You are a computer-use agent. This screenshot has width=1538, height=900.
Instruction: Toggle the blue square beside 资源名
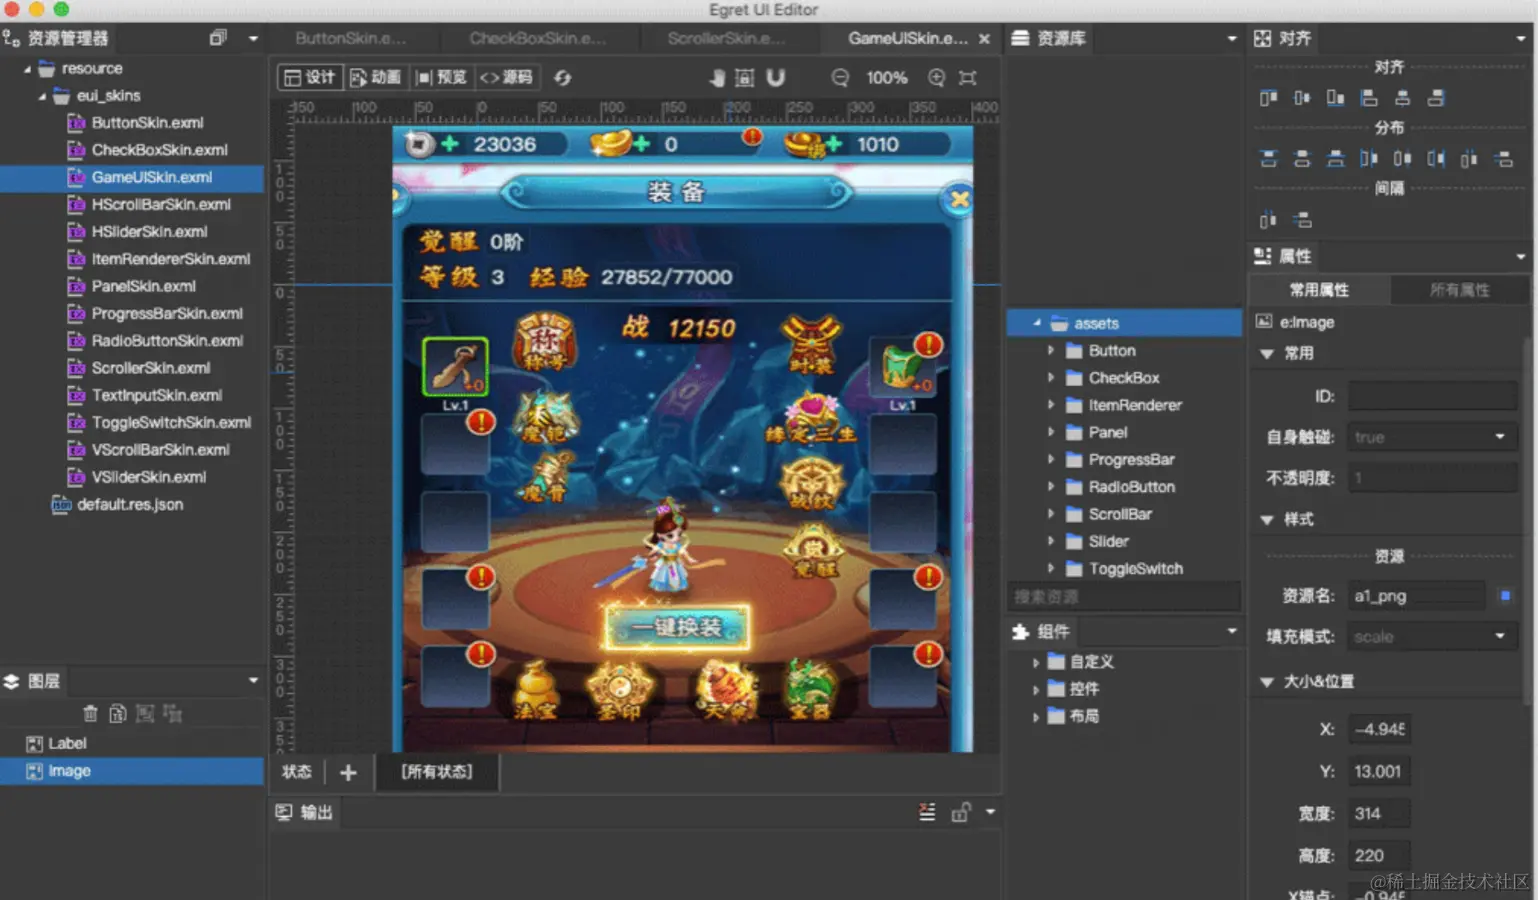point(1504,596)
